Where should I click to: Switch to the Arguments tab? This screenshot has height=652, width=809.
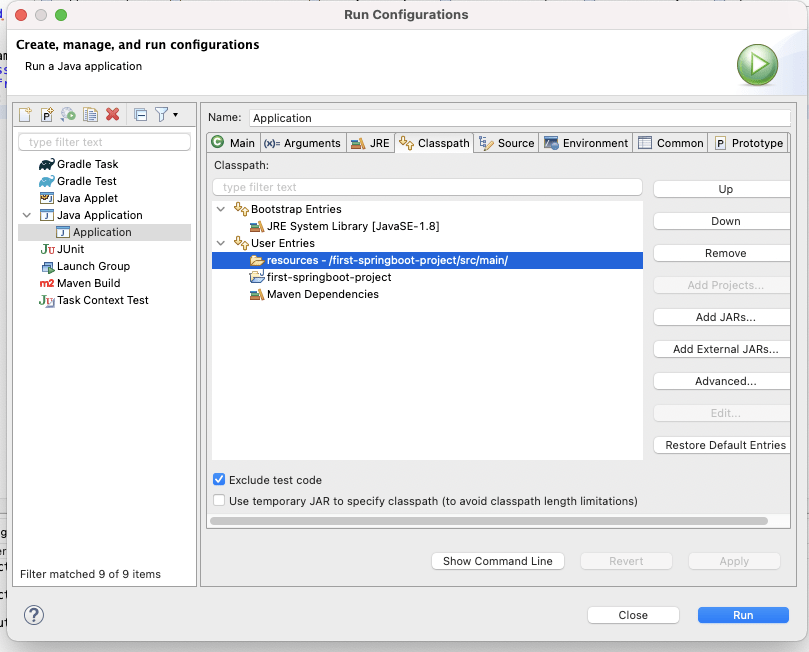302,142
